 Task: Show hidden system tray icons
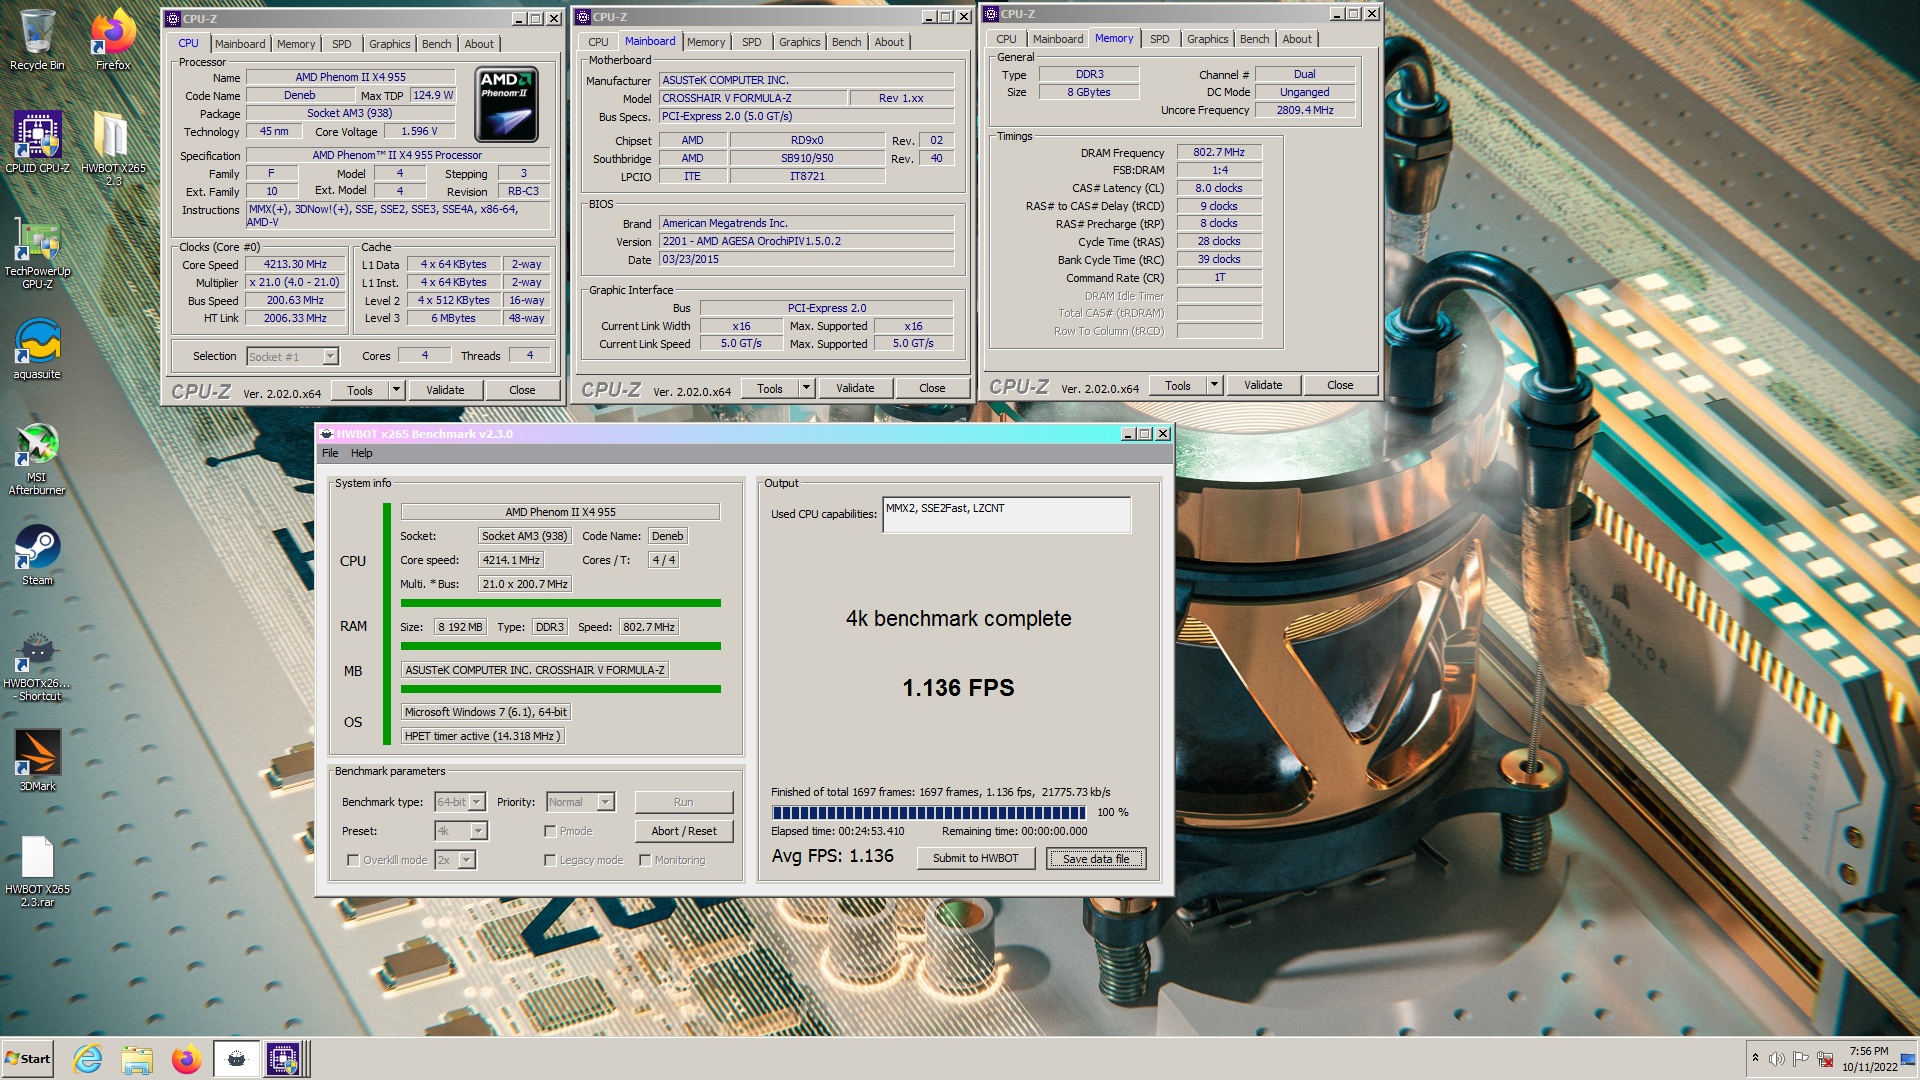pos(1755,1058)
